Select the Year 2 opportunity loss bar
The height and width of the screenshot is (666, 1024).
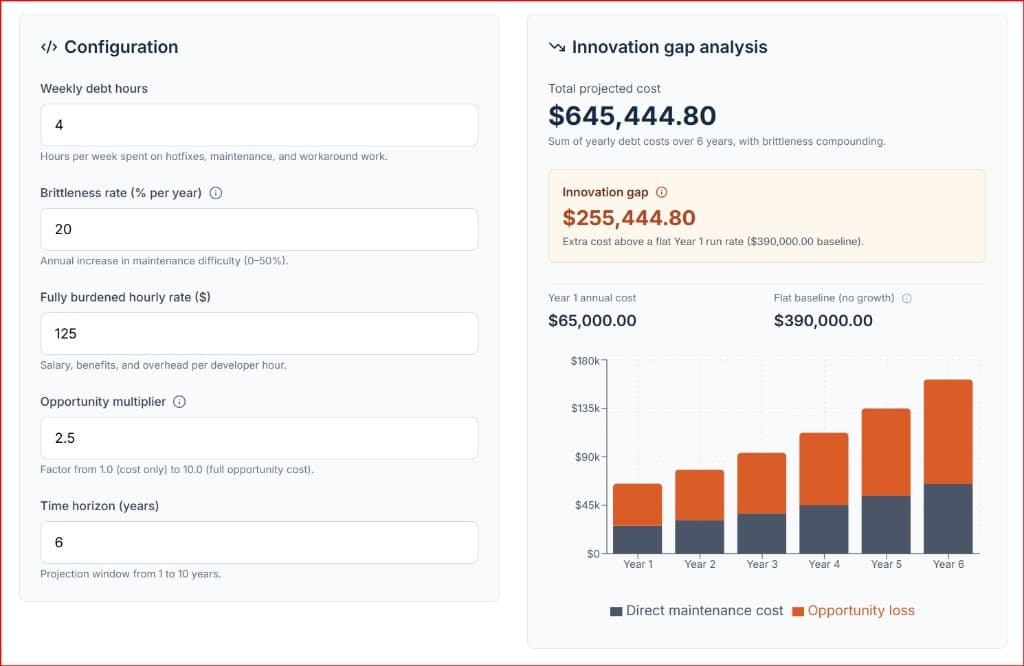(699, 495)
